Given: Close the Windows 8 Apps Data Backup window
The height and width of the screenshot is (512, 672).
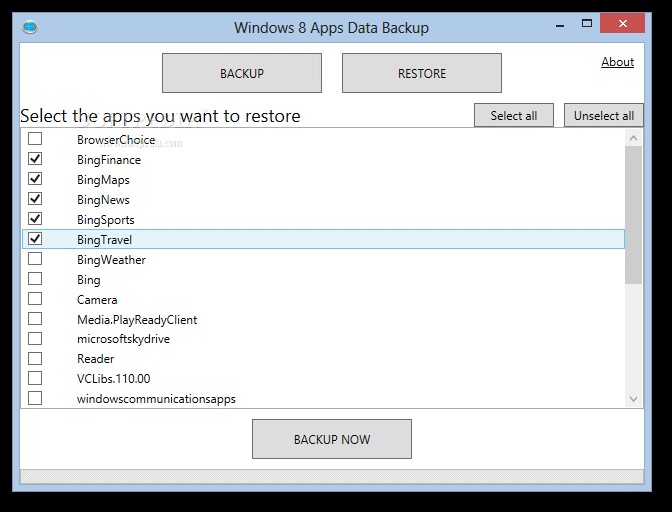Looking at the screenshot, I should tap(622, 24).
